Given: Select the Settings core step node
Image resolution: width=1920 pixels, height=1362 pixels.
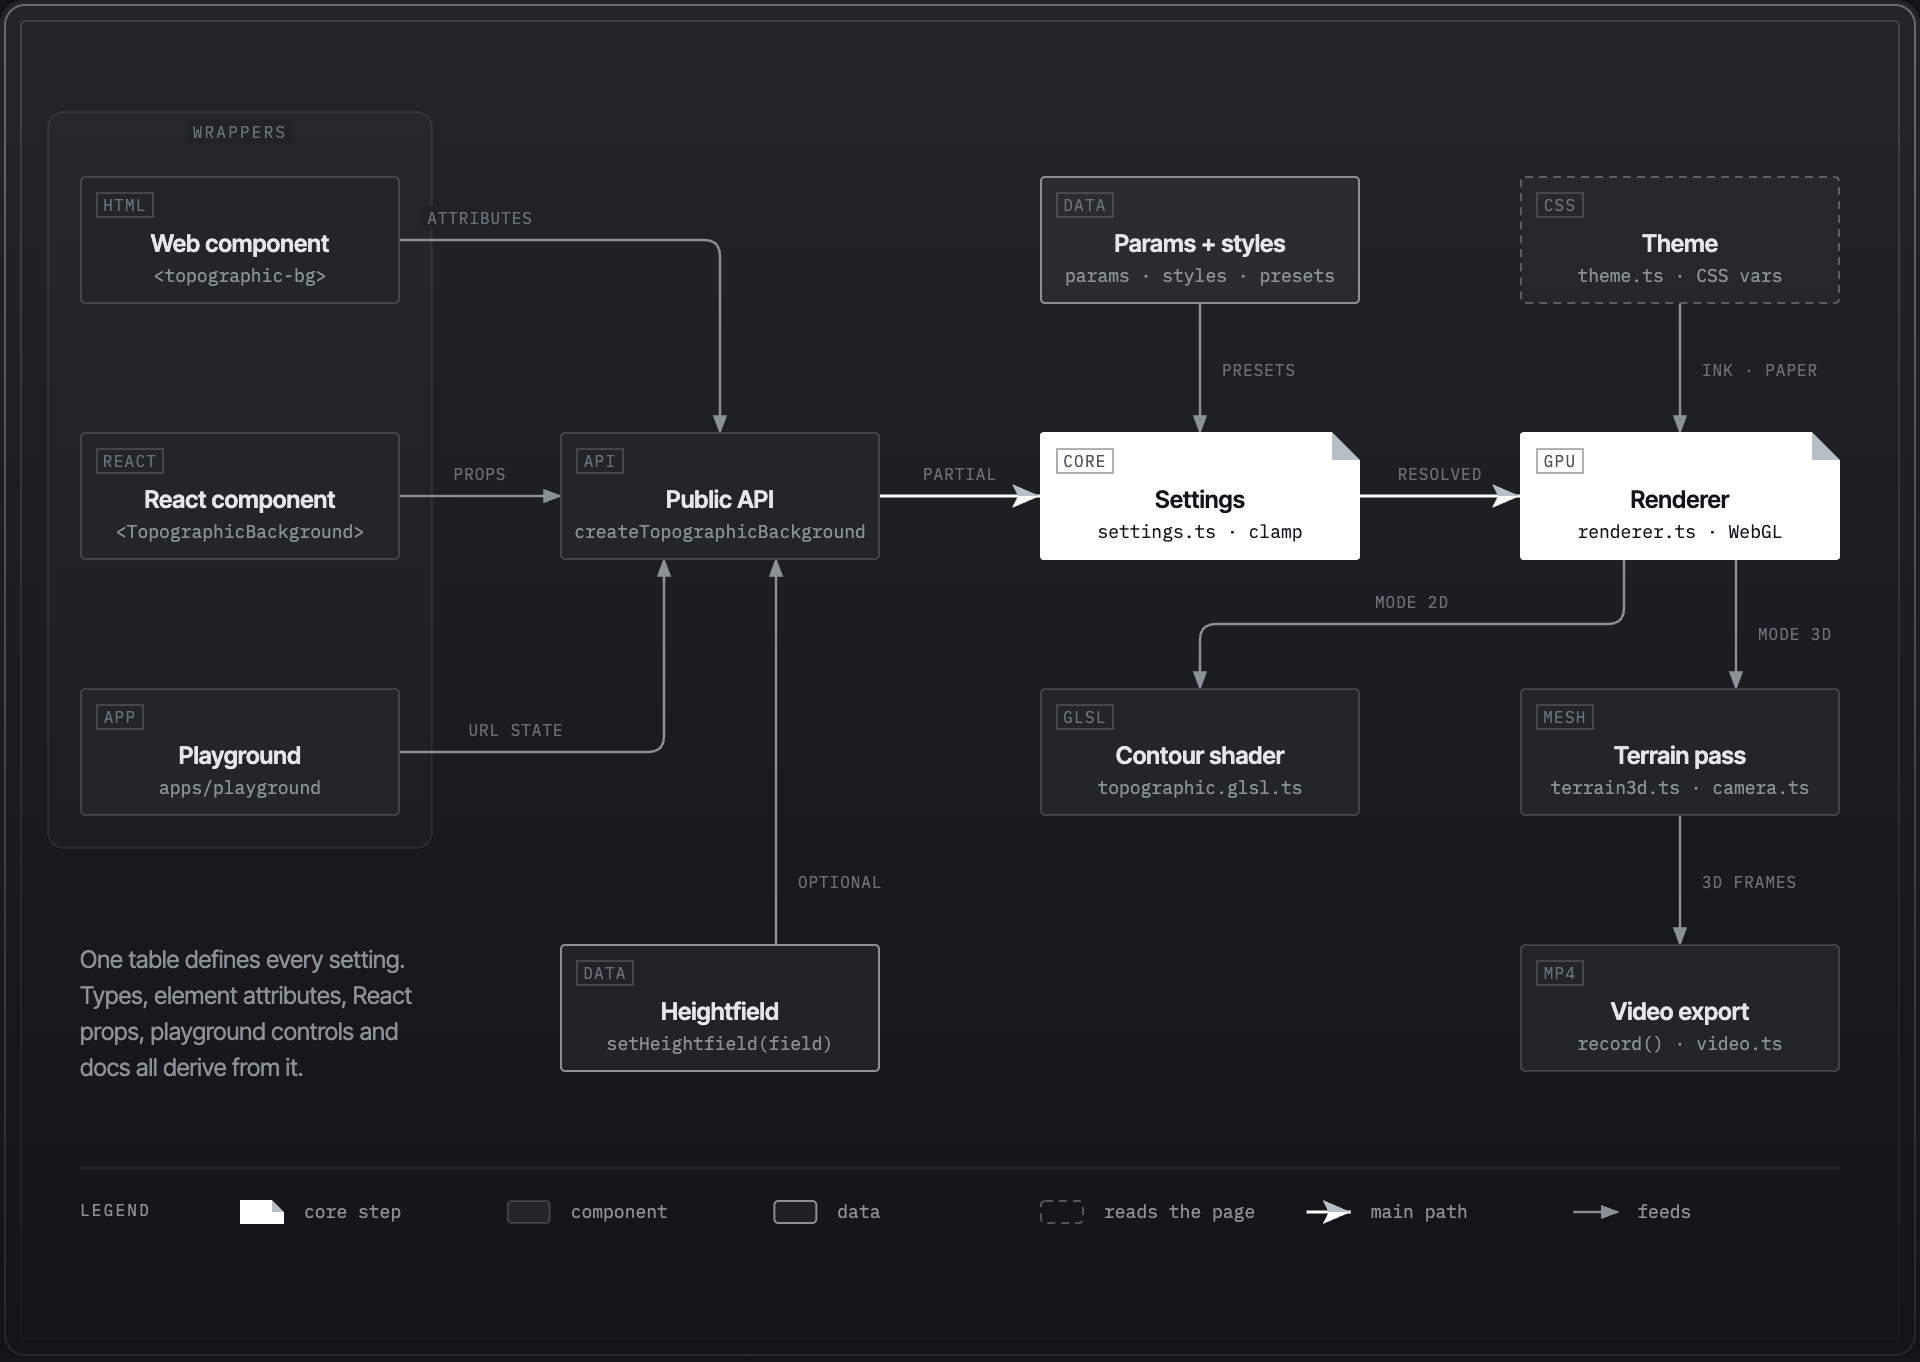Looking at the screenshot, I should point(1200,496).
